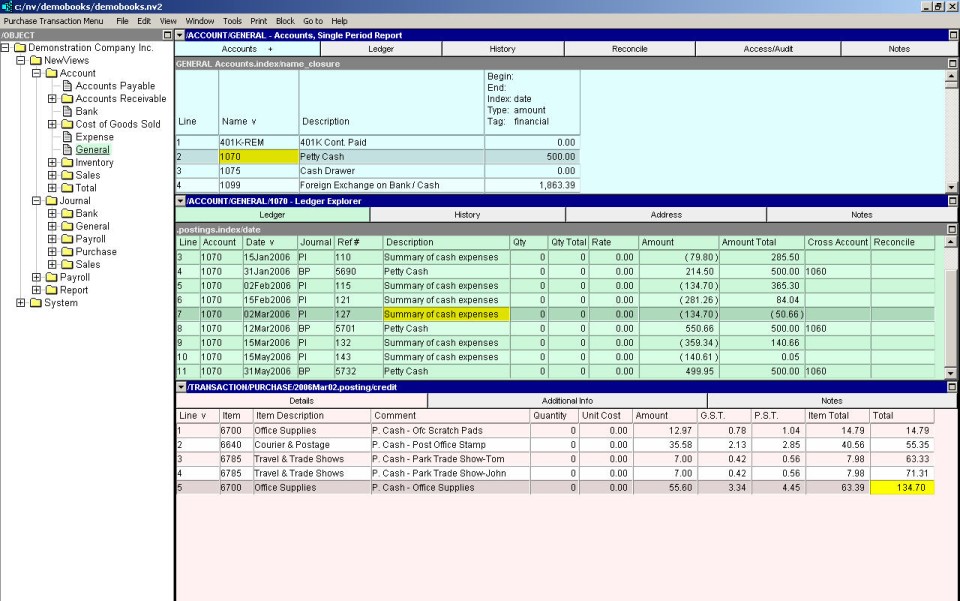
Task: Expand the Report folder node
Action: [x=36, y=290]
